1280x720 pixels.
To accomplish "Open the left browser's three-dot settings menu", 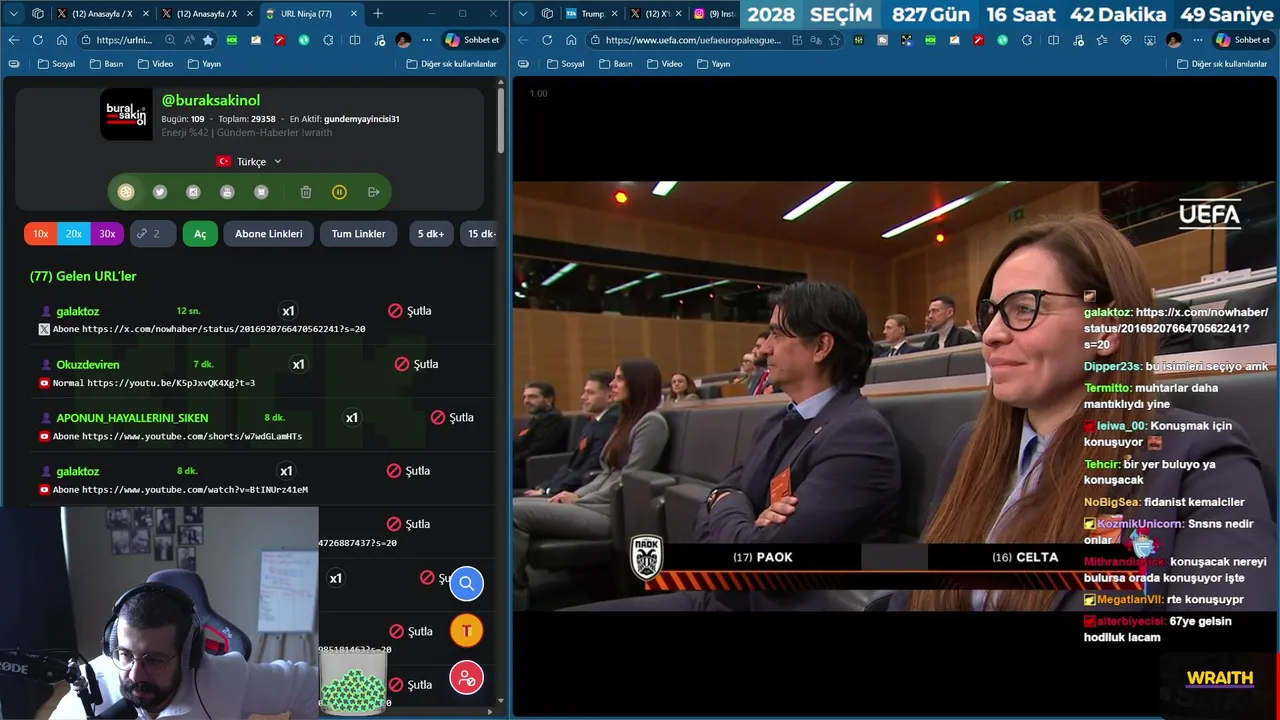I will (427, 40).
